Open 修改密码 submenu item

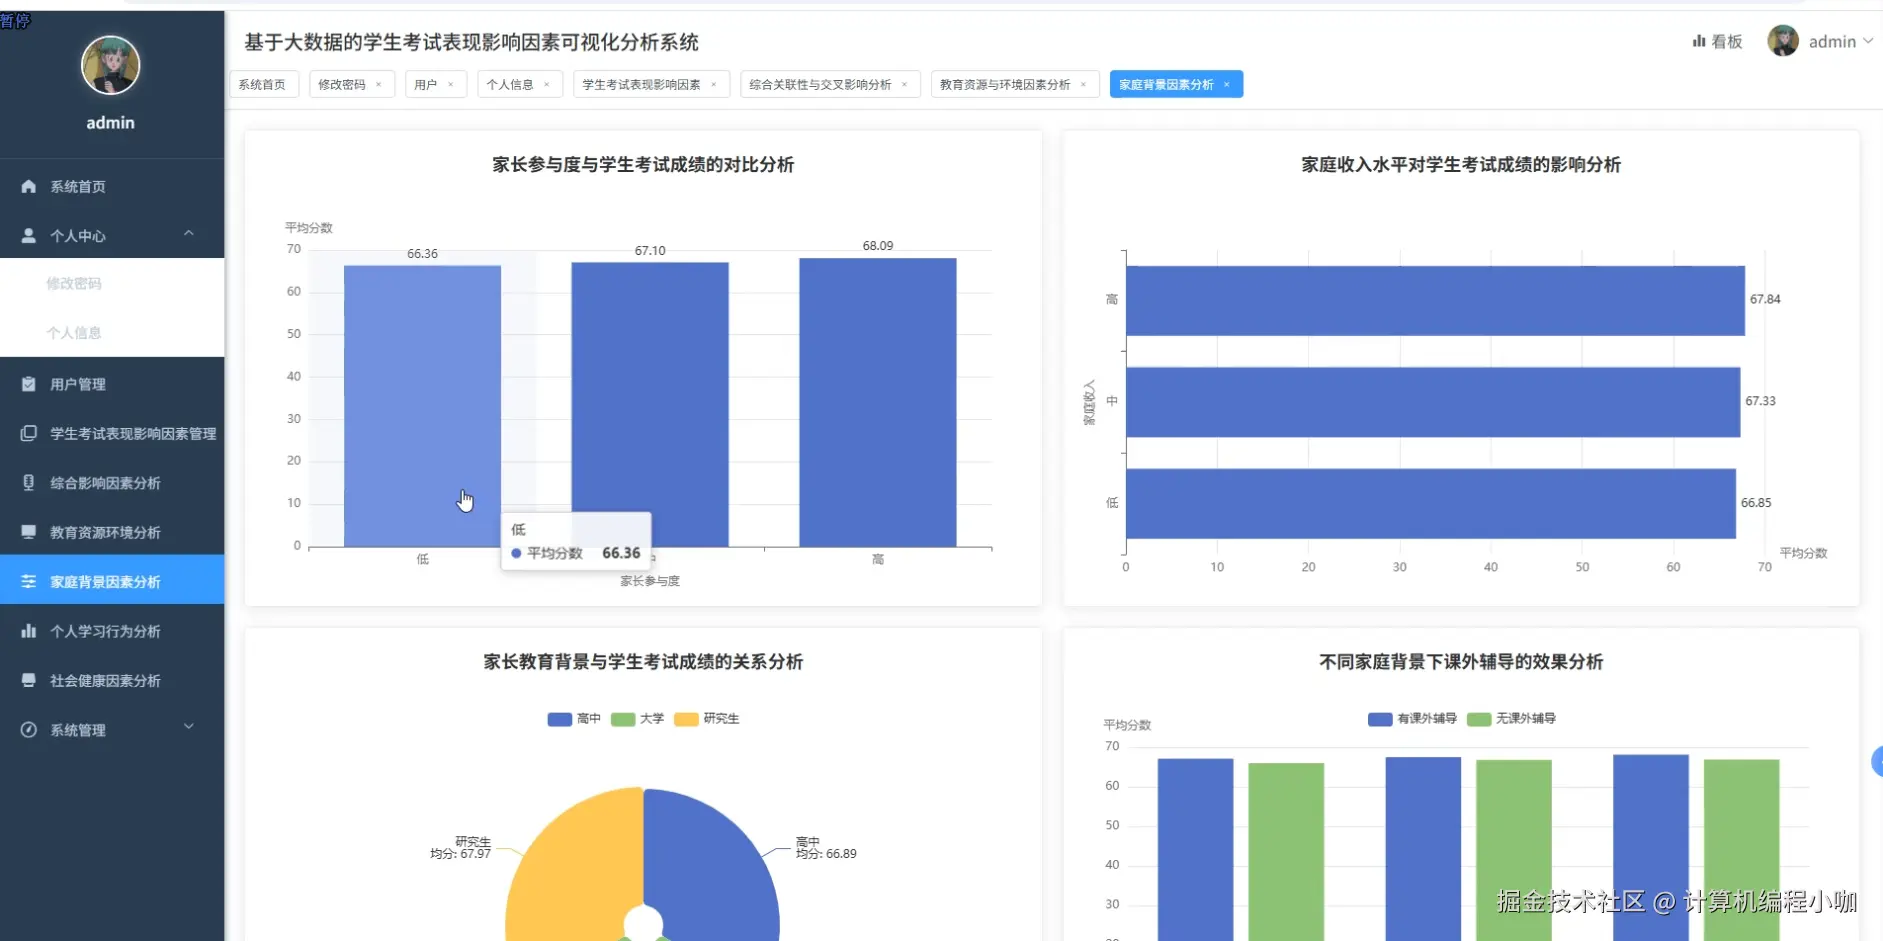112,283
